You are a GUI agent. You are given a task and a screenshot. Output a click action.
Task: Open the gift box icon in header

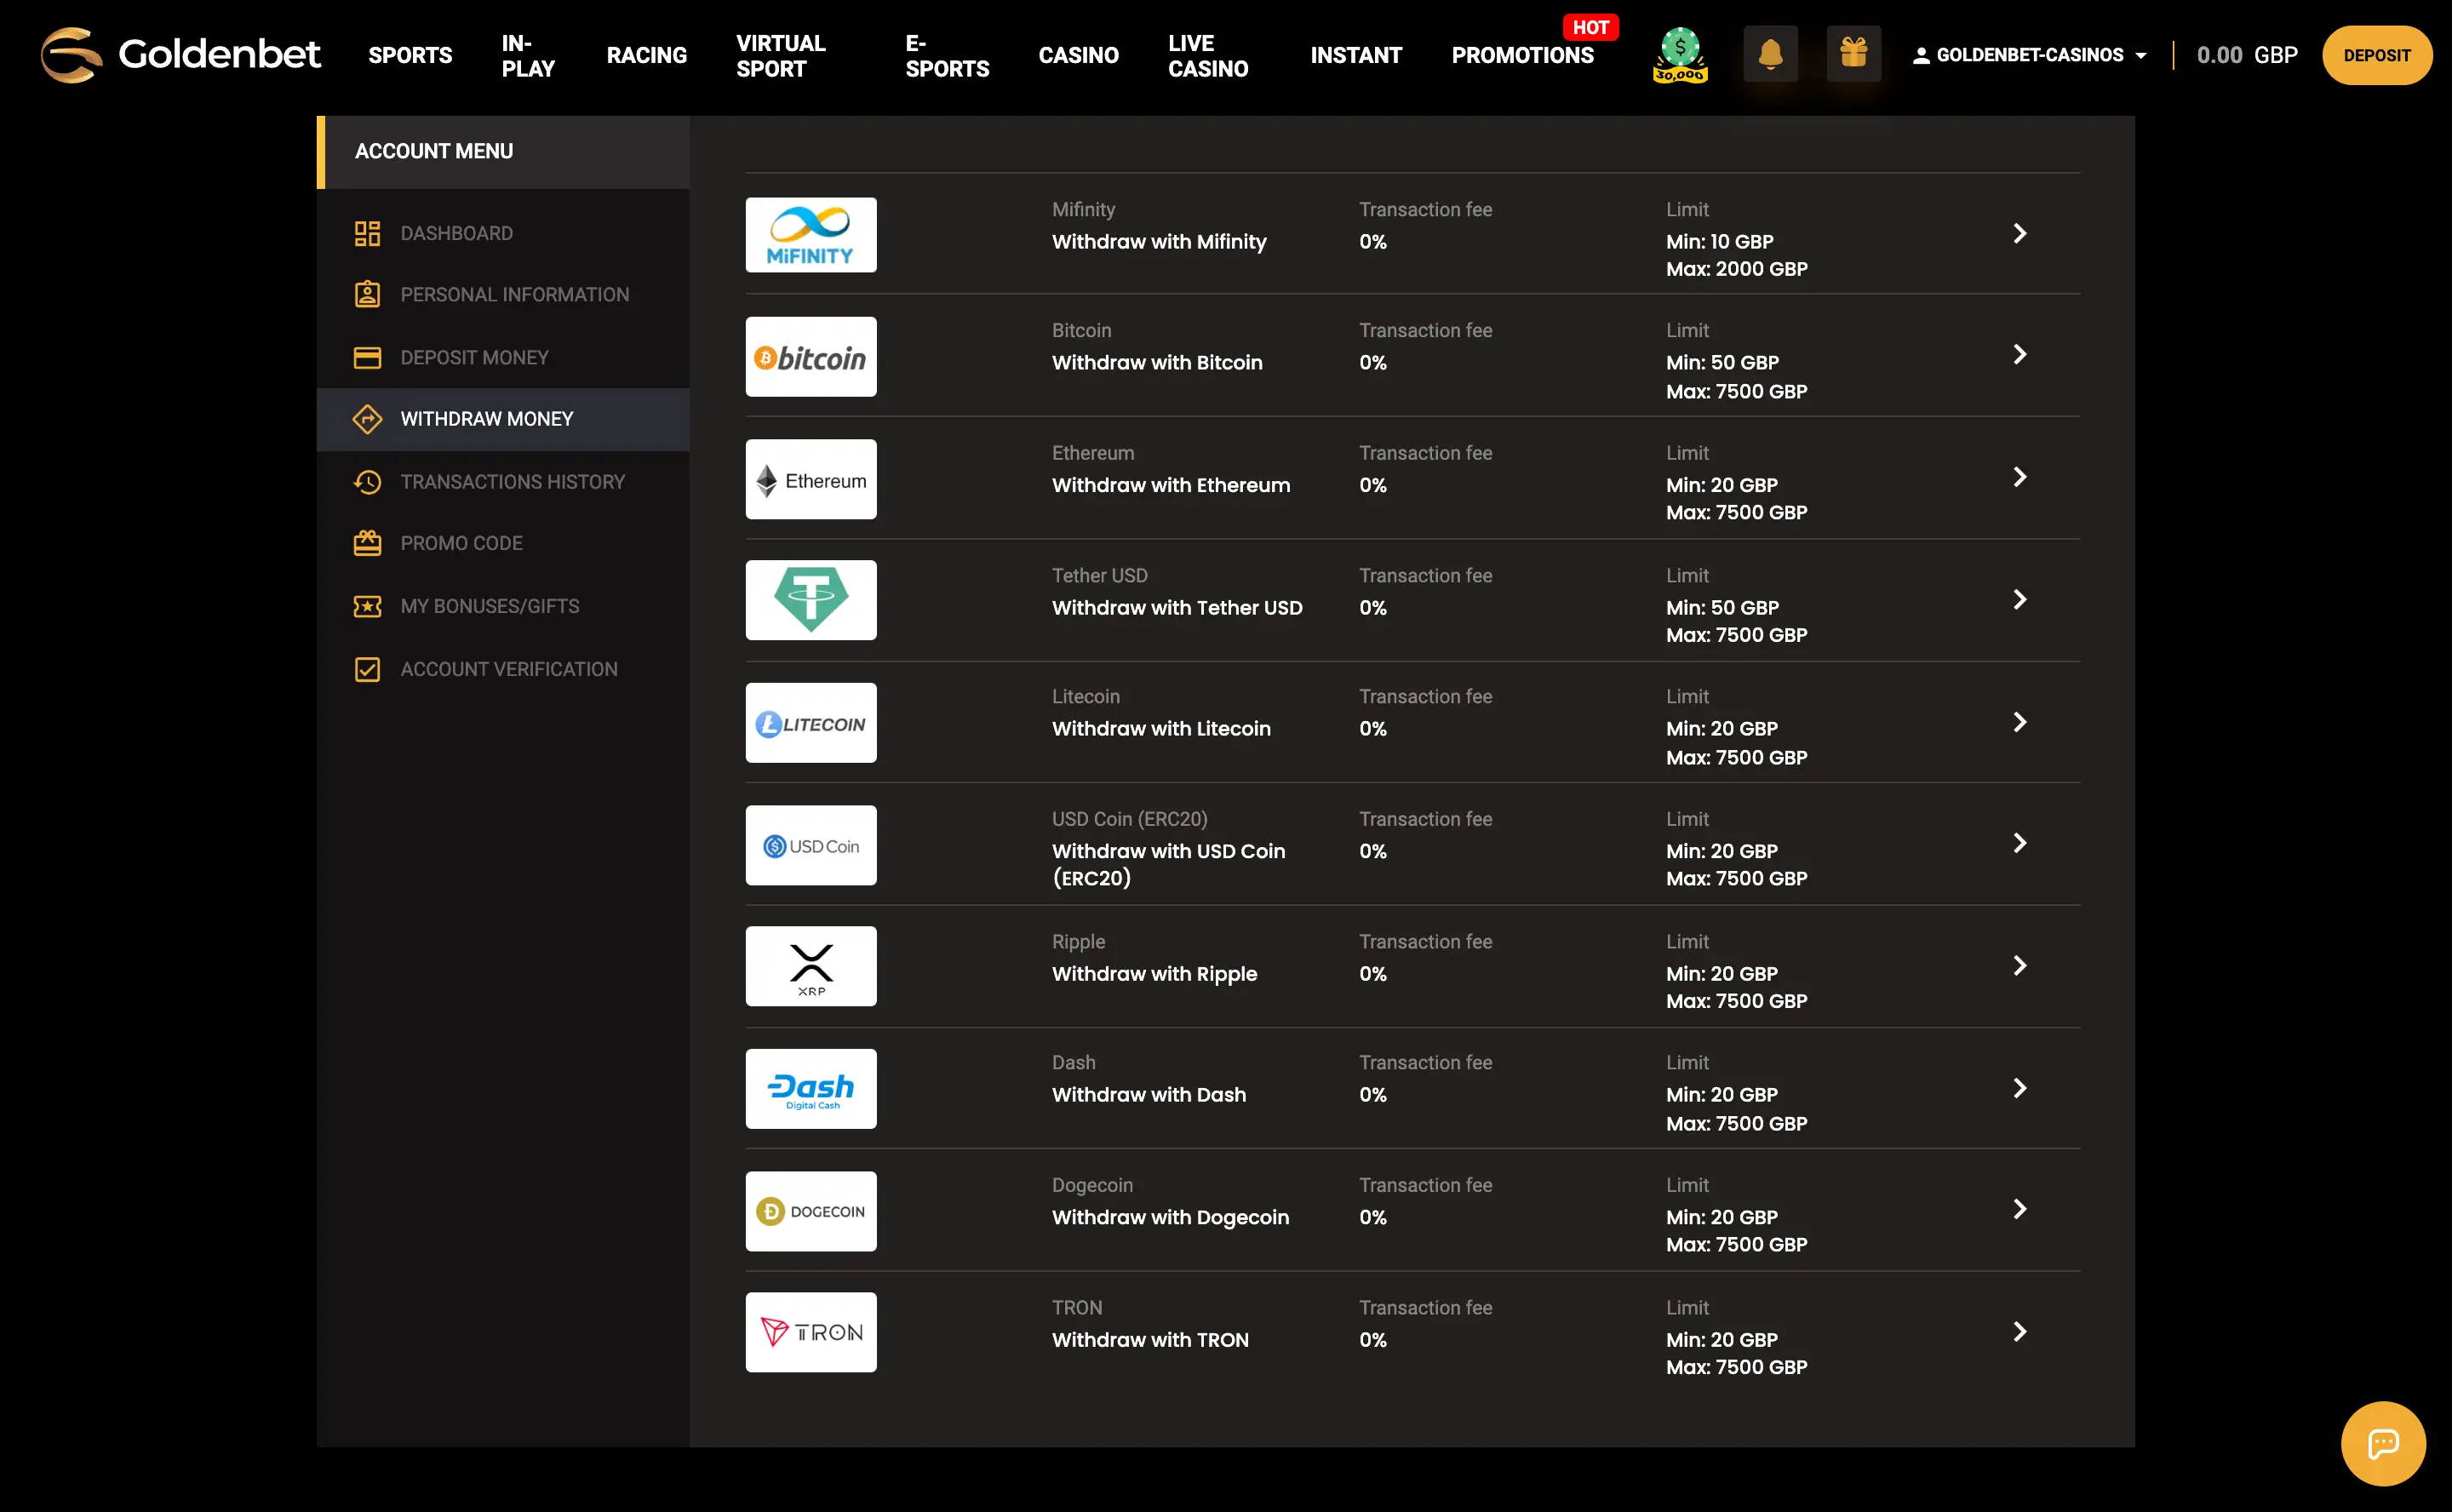pos(1853,54)
